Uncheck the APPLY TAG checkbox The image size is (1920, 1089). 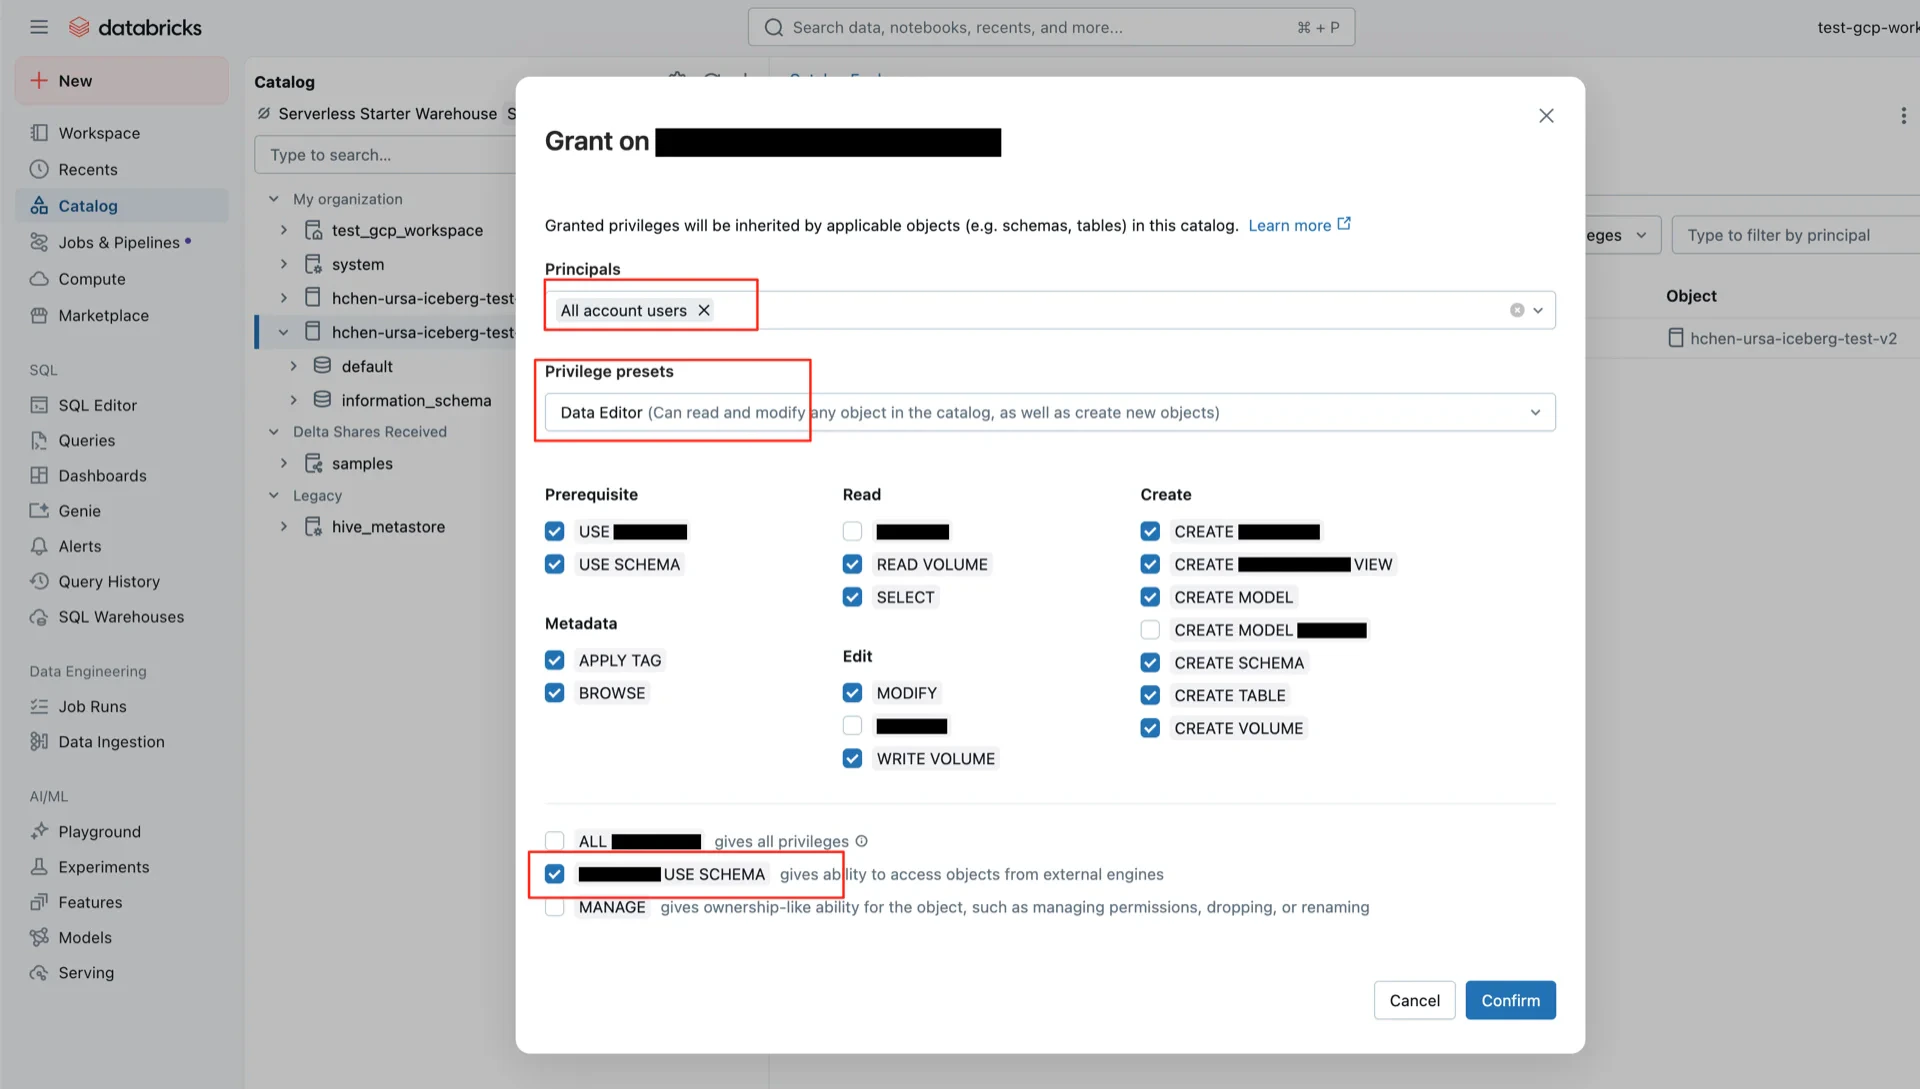555,660
